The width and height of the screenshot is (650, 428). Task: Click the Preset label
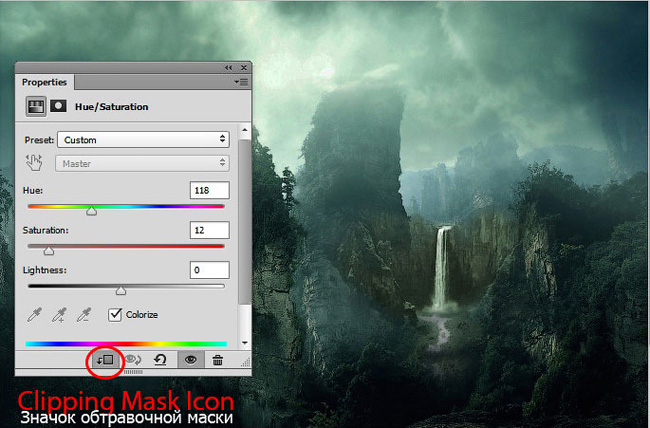[39, 140]
